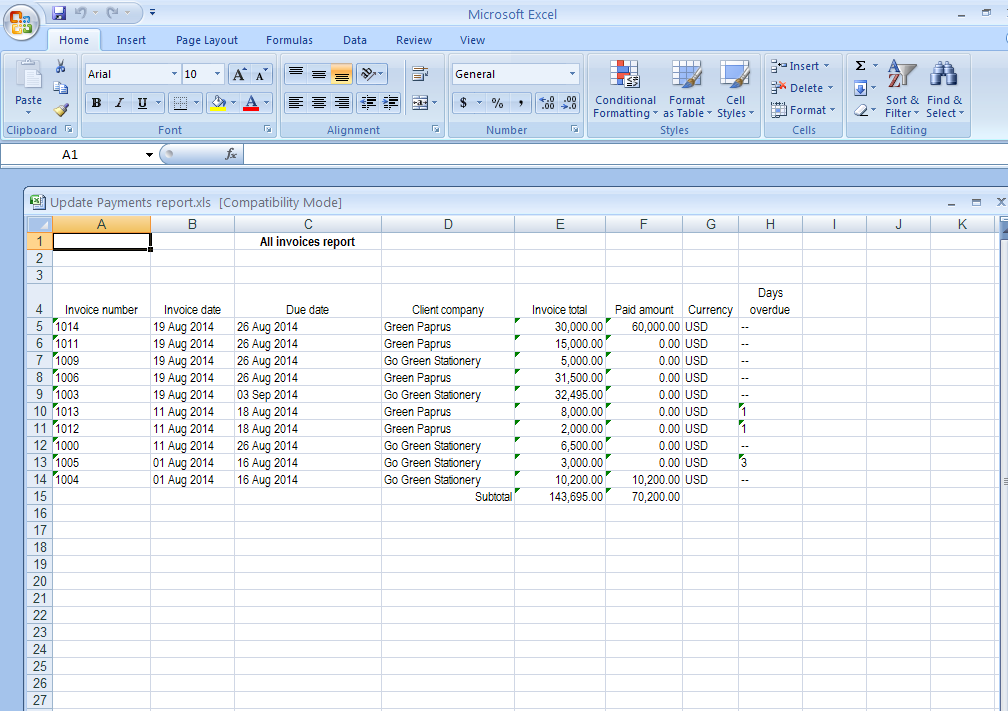Expand the Name Box dropdown arrow
Image resolution: width=1008 pixels, height=711 pixels.
click(149, 154)
